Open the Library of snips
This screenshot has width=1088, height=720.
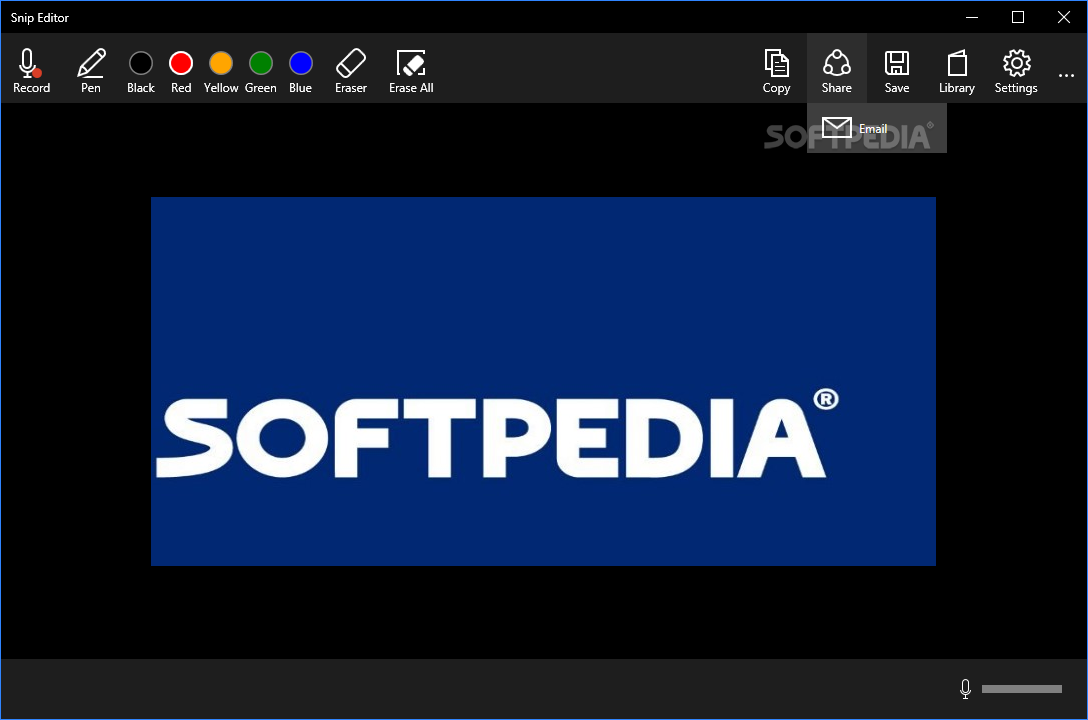tap(957, 70)
